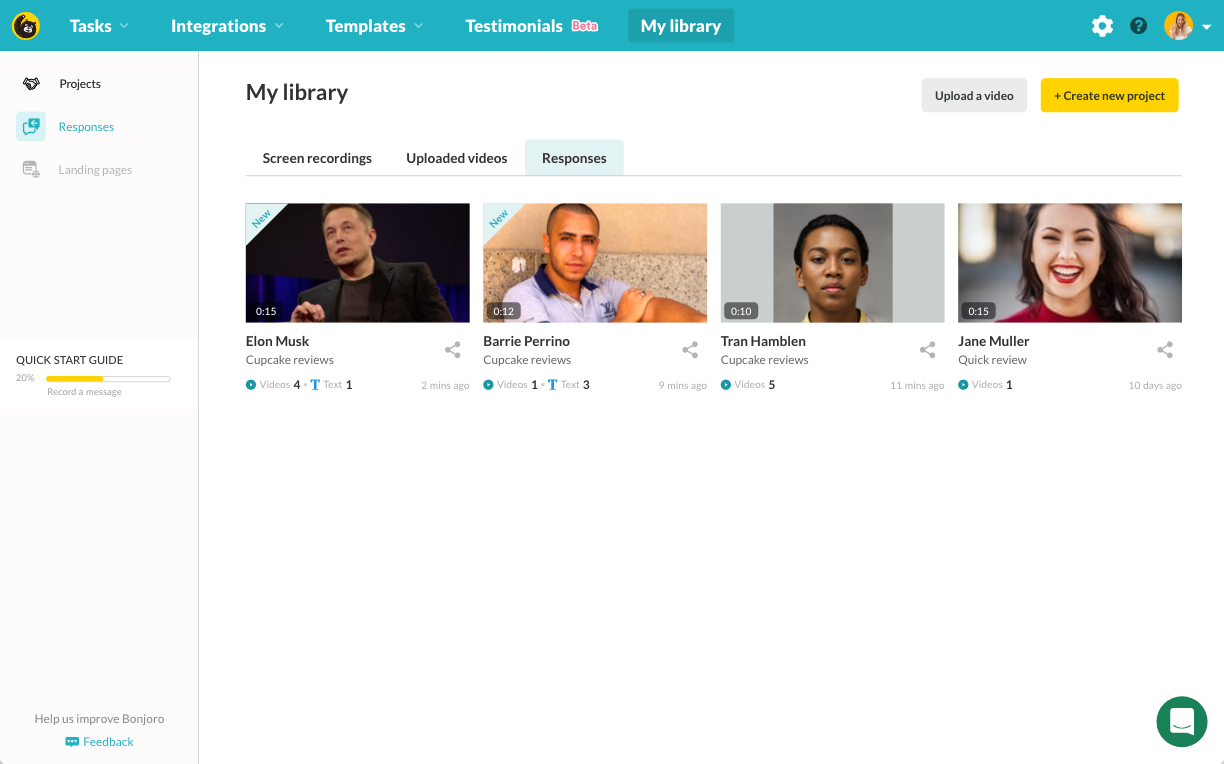Share the Tran Hamblen response
The image size is (1224, 764).
[928, 350]
